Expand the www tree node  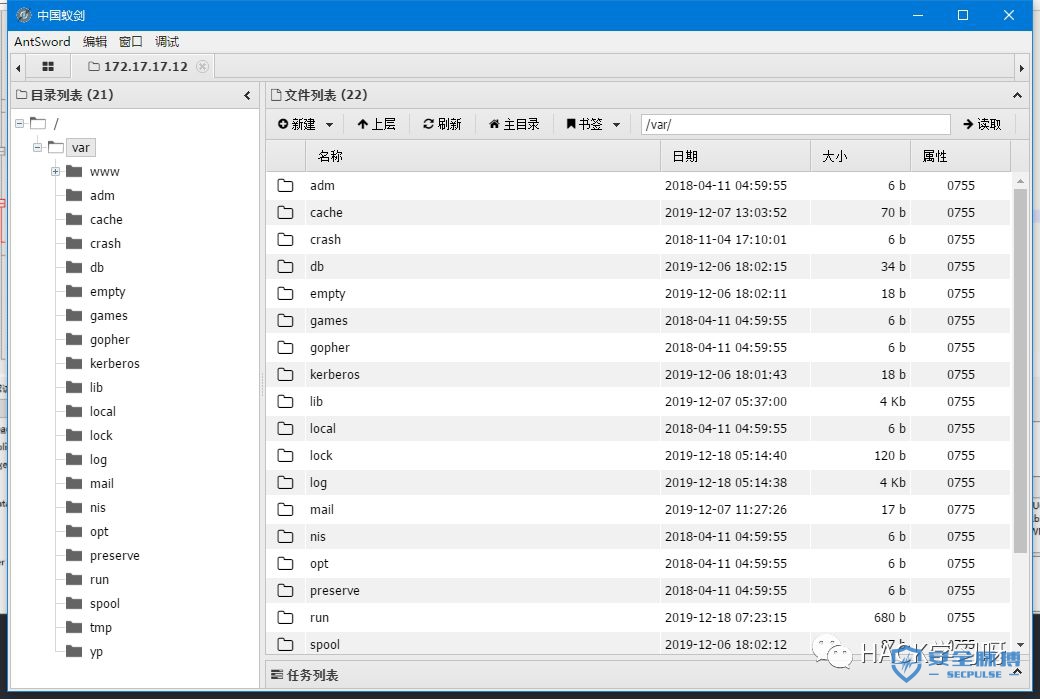56,171
